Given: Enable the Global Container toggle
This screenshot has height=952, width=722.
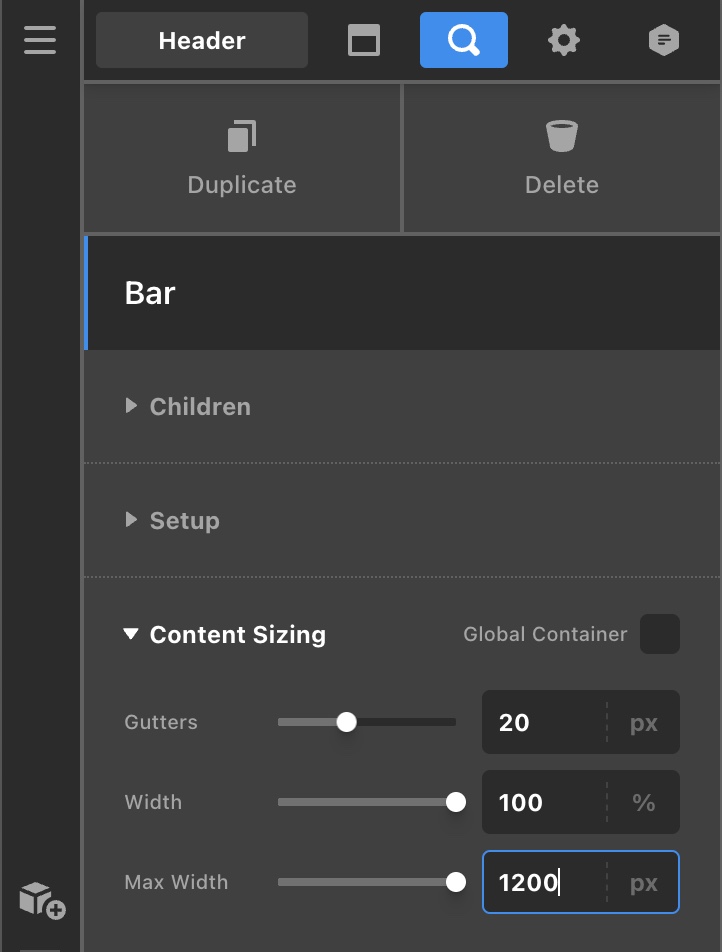Looking at the screenshot, I should click(659, 634).
